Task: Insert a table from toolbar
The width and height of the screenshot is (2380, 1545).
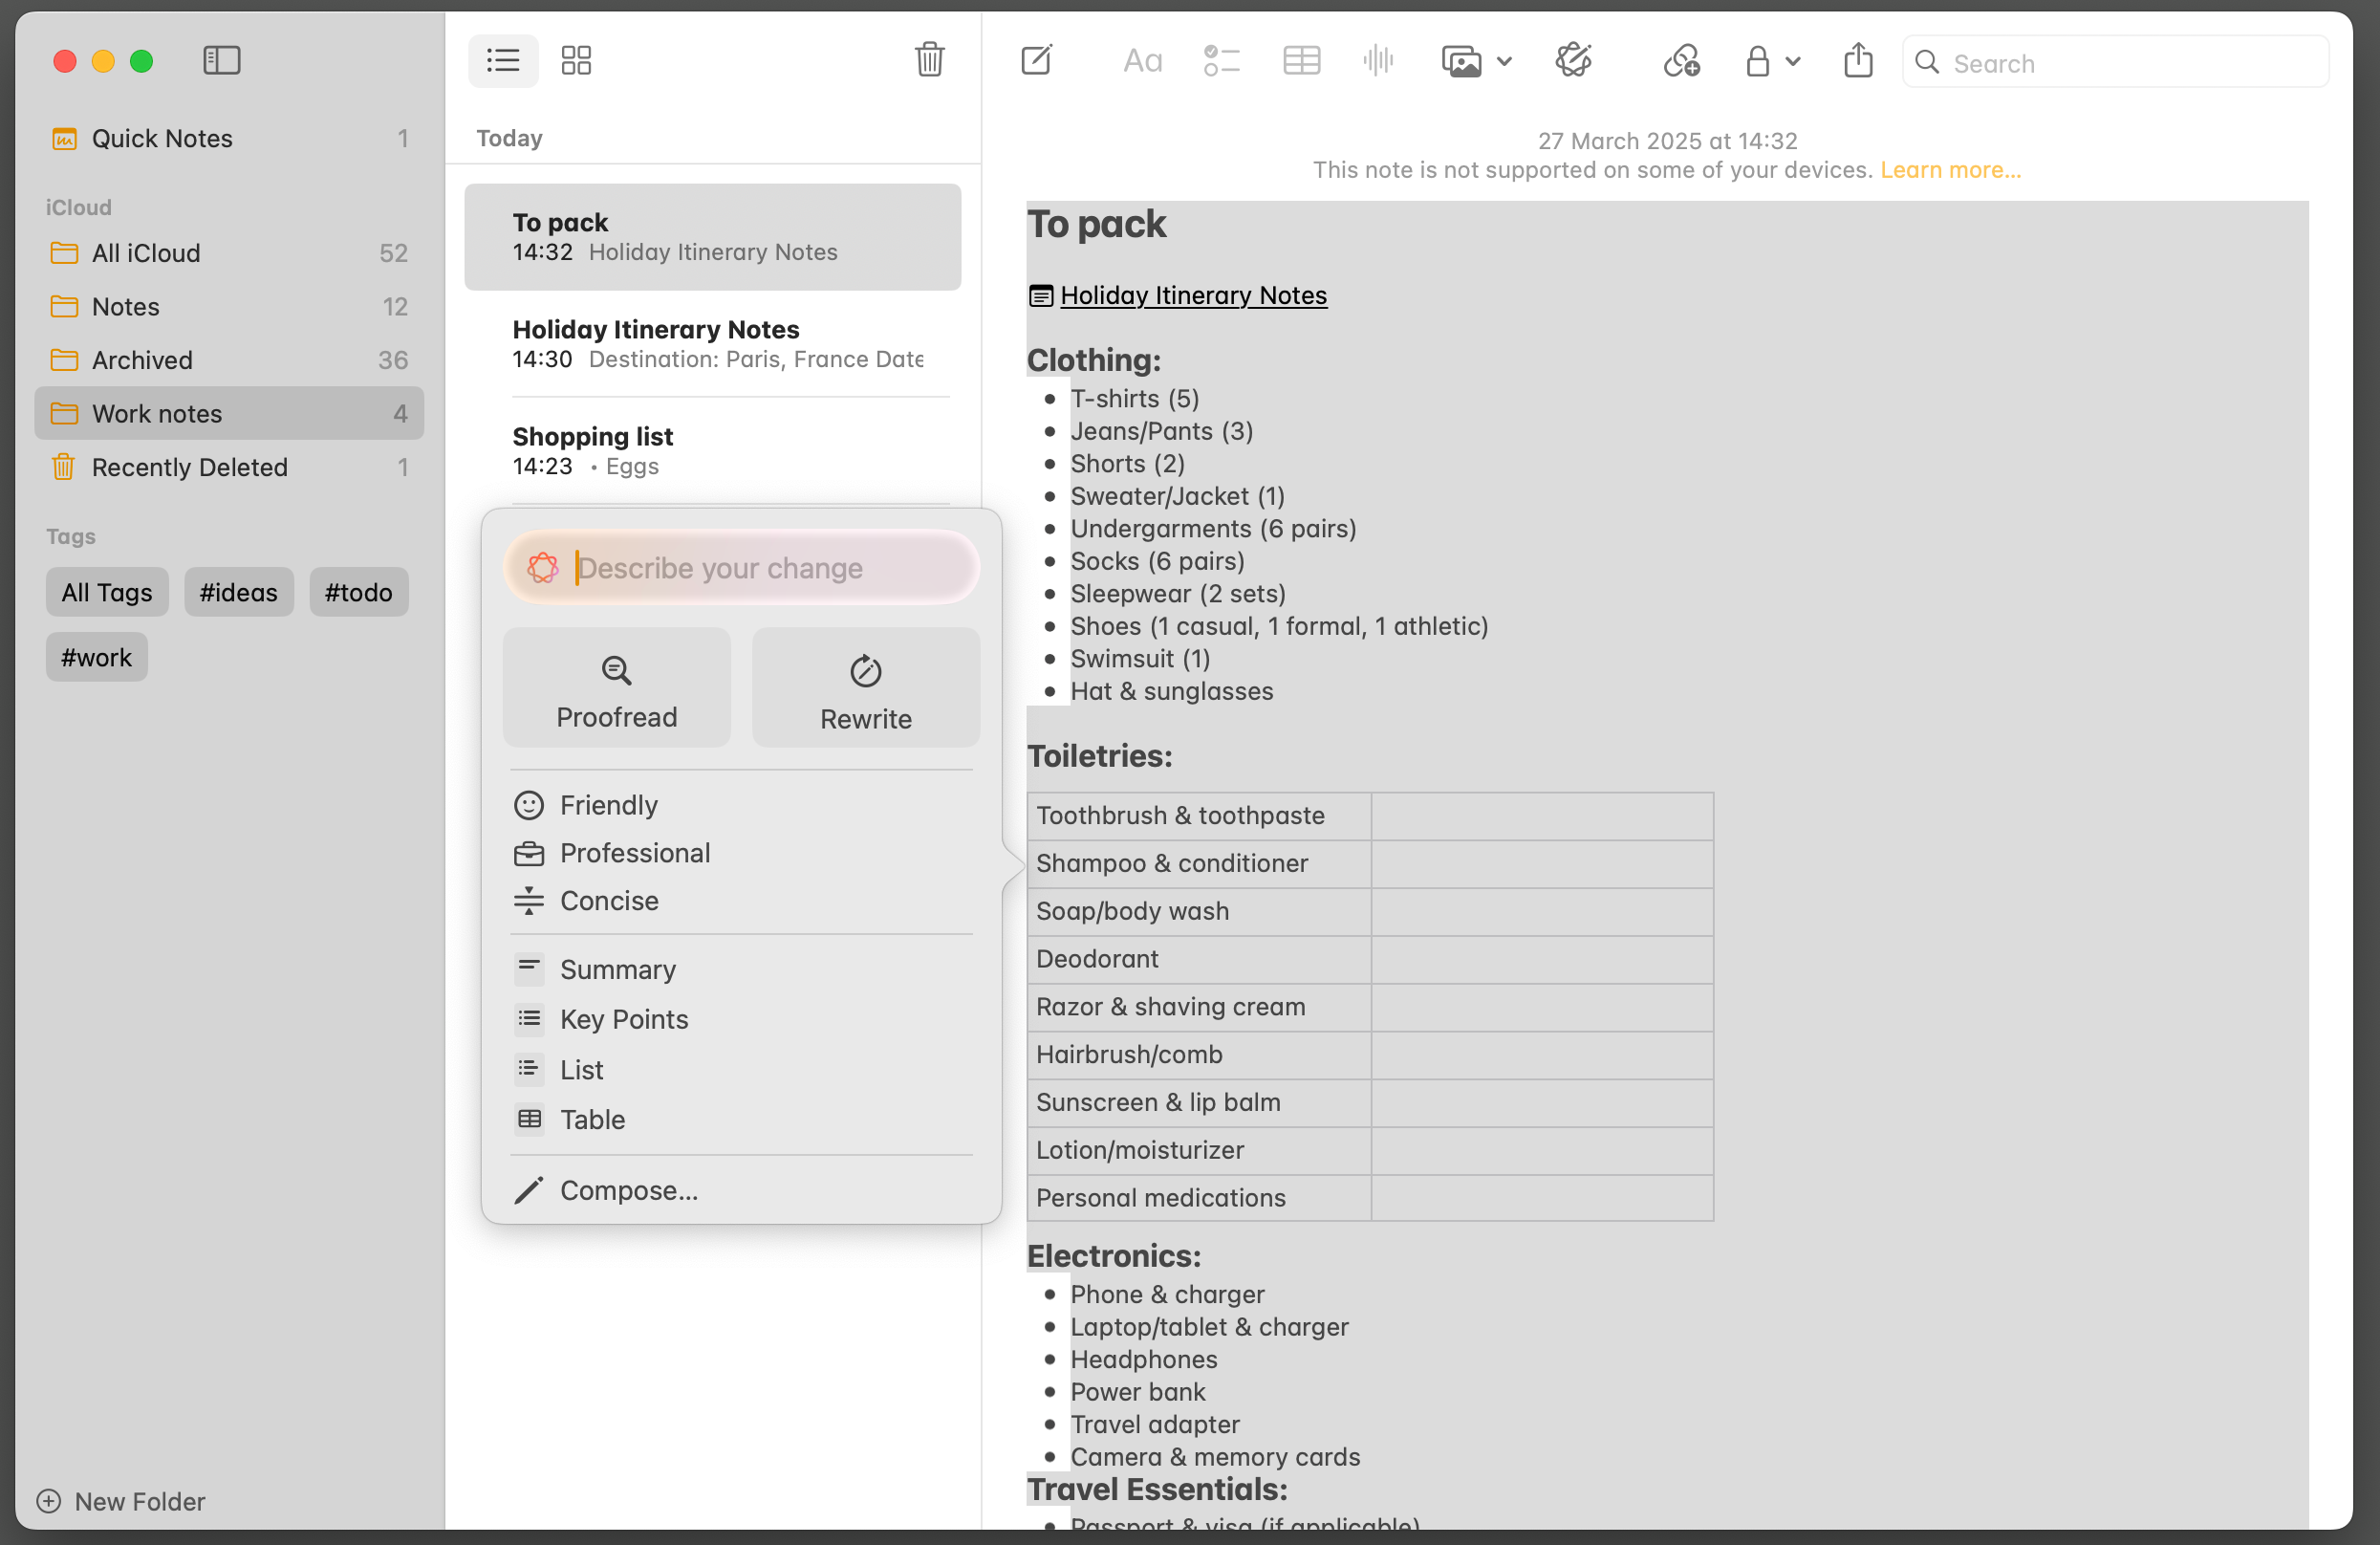Action: click(1301, 61)
